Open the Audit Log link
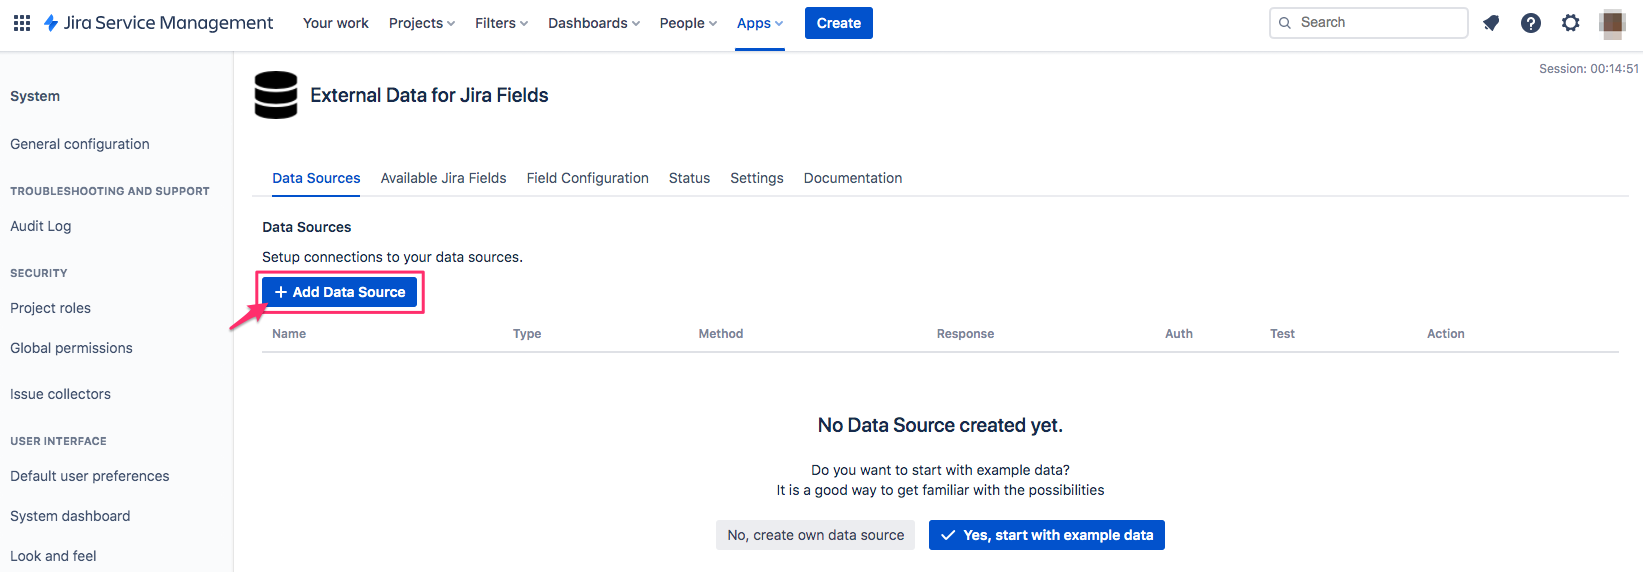Screen dimensions: 1643x572 pos(41,226)
